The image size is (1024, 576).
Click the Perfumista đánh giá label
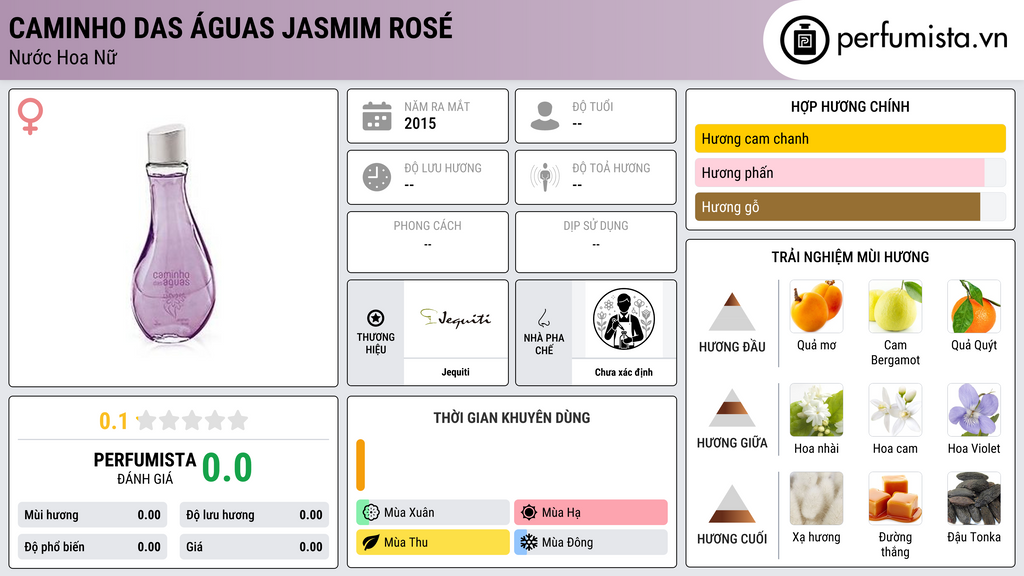[x=145, y=468]
